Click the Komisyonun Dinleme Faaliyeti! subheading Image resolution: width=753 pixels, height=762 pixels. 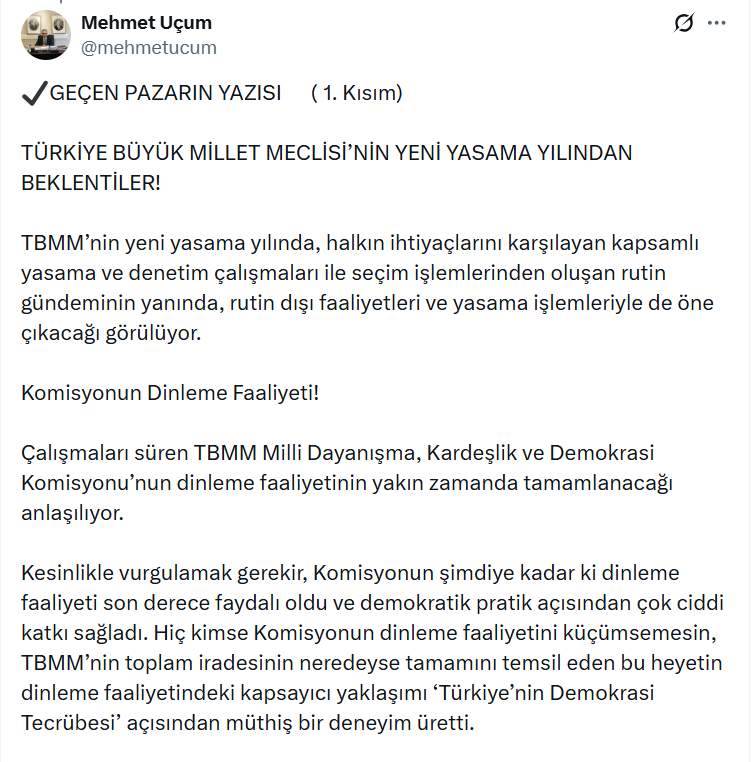pyautogui.click(x=170, y=391)
